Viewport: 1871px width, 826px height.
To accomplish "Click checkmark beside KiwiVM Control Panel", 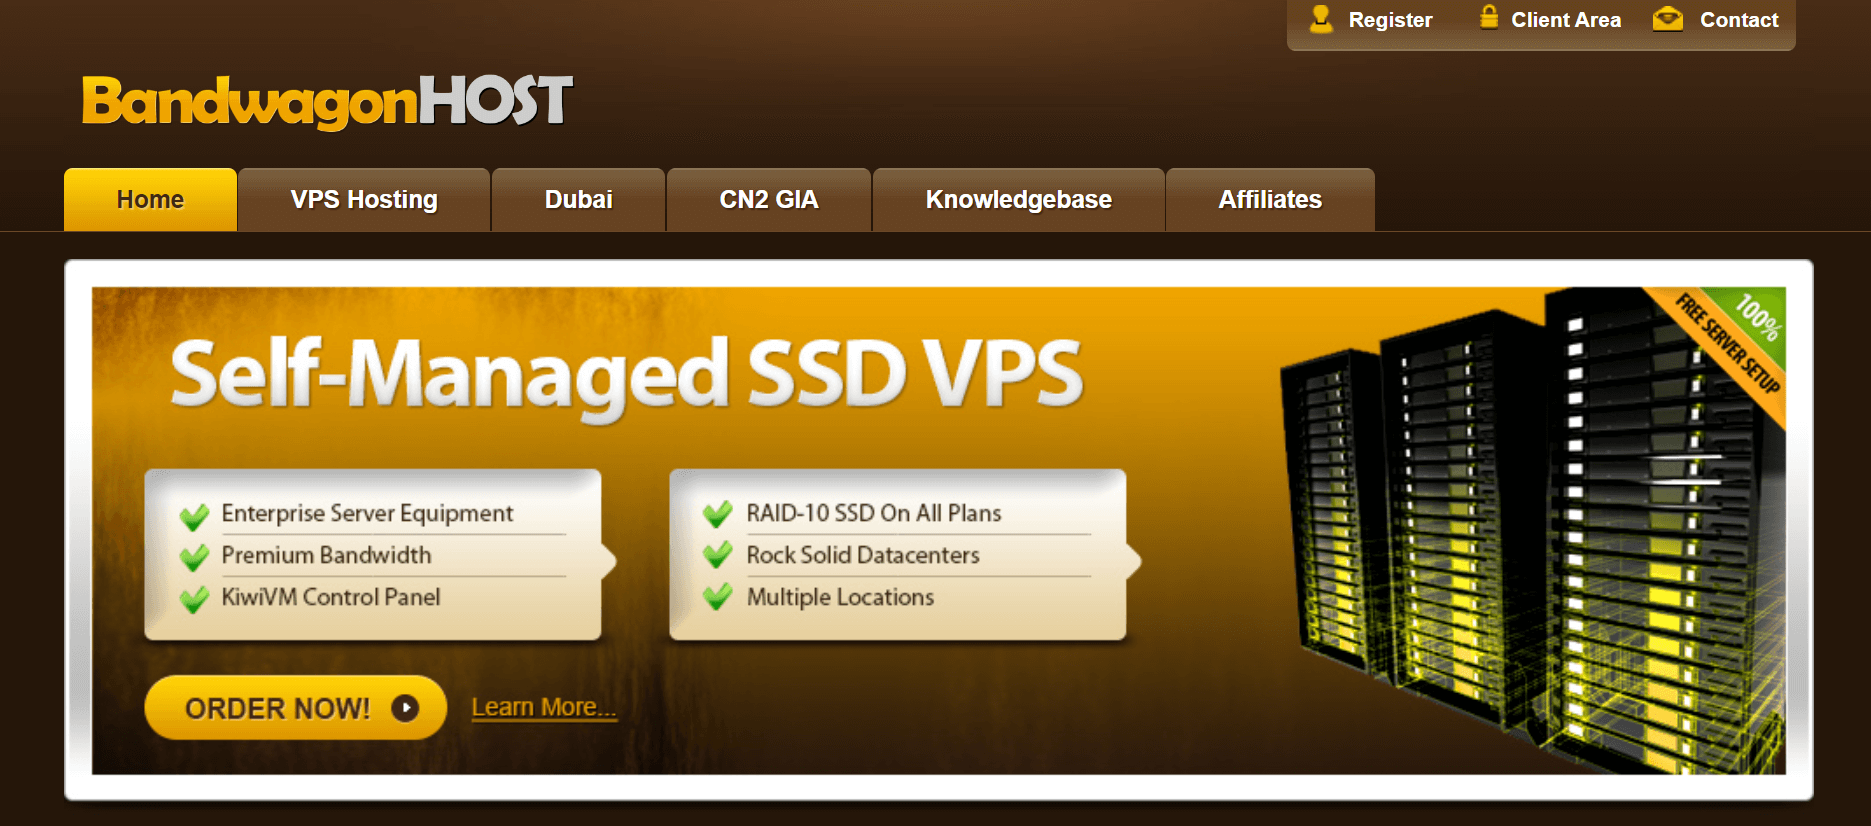I will (x=194, y=599).
